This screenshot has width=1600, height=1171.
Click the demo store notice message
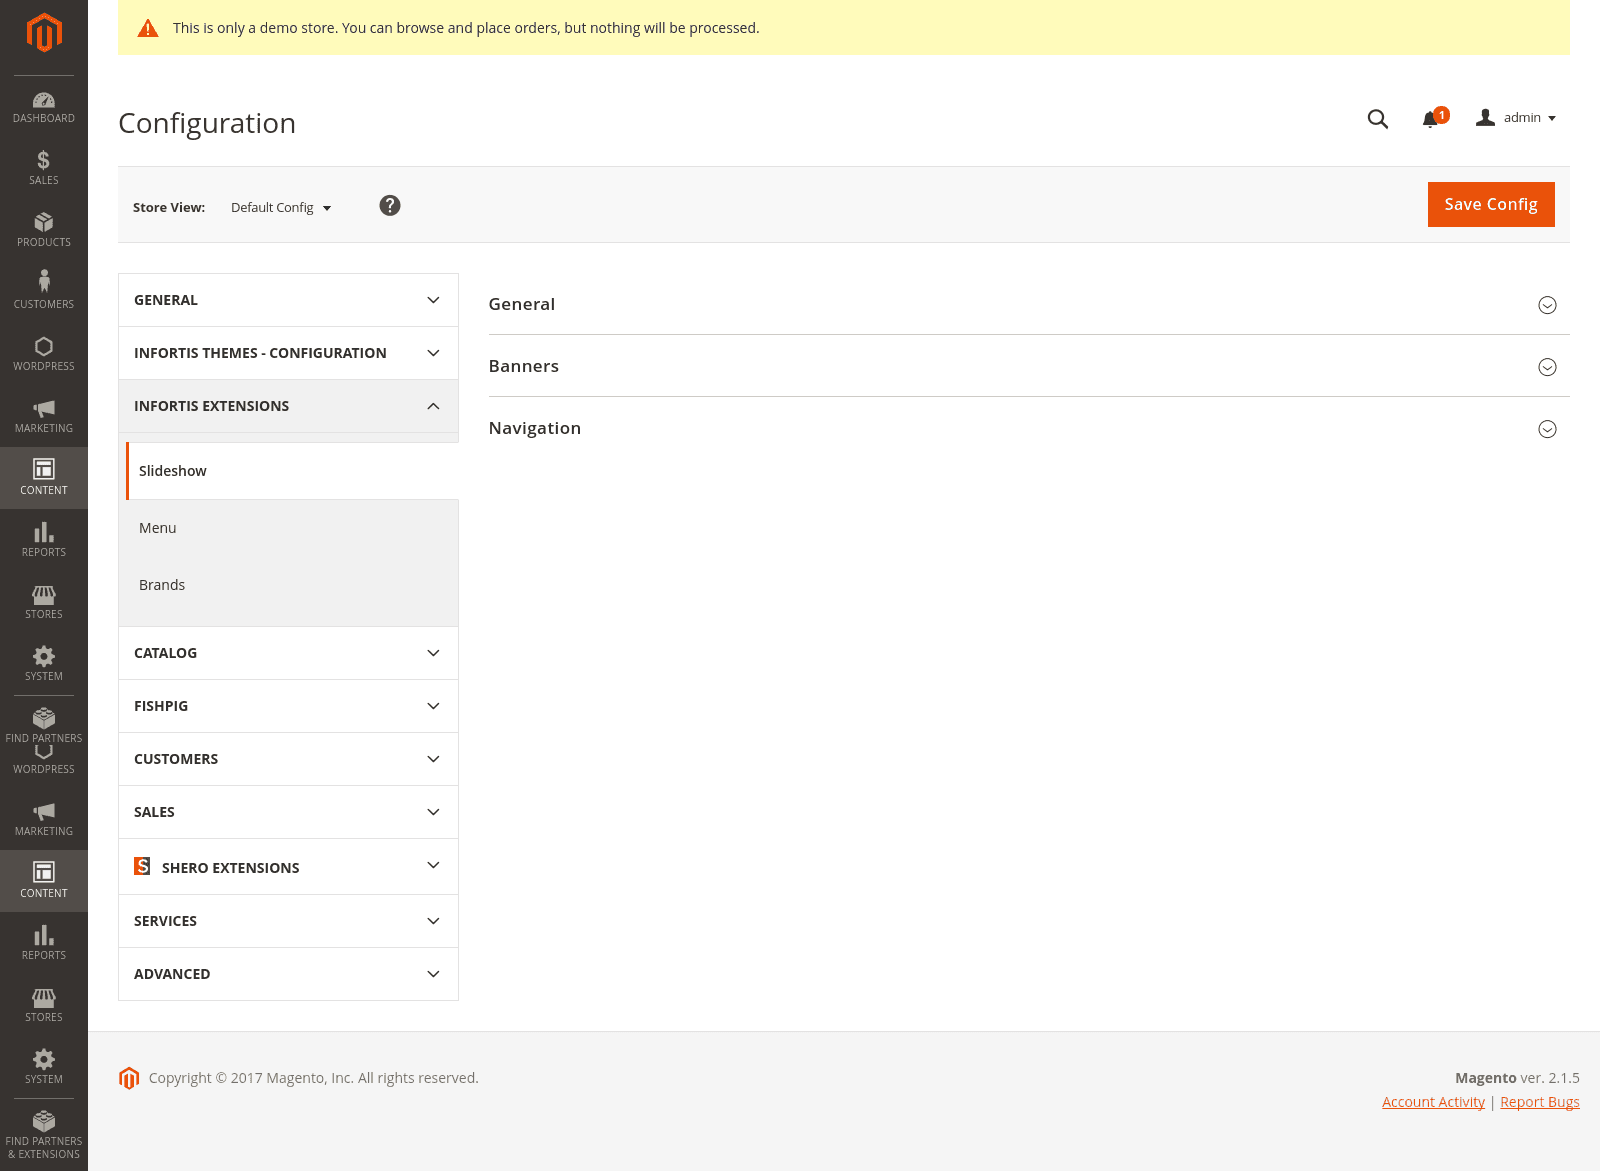click(466, 28)
